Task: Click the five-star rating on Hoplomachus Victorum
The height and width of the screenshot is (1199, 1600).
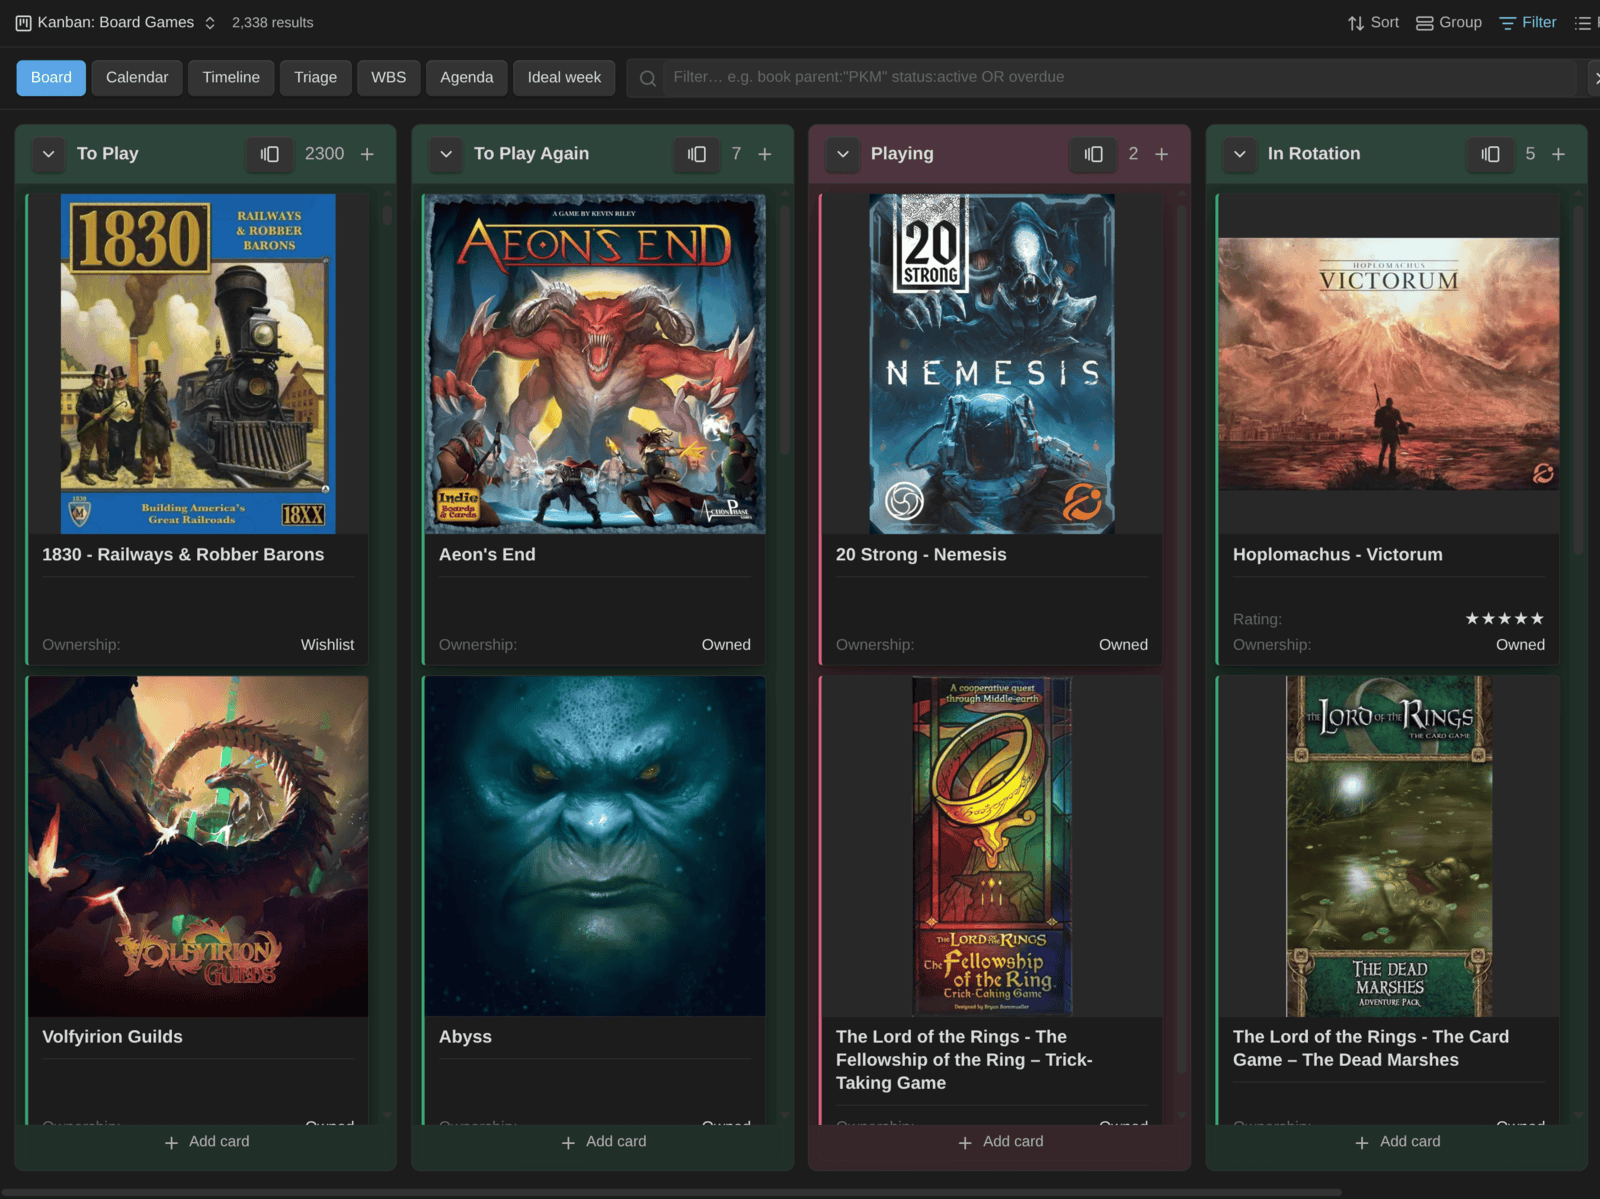Action: pos(1504,619)
